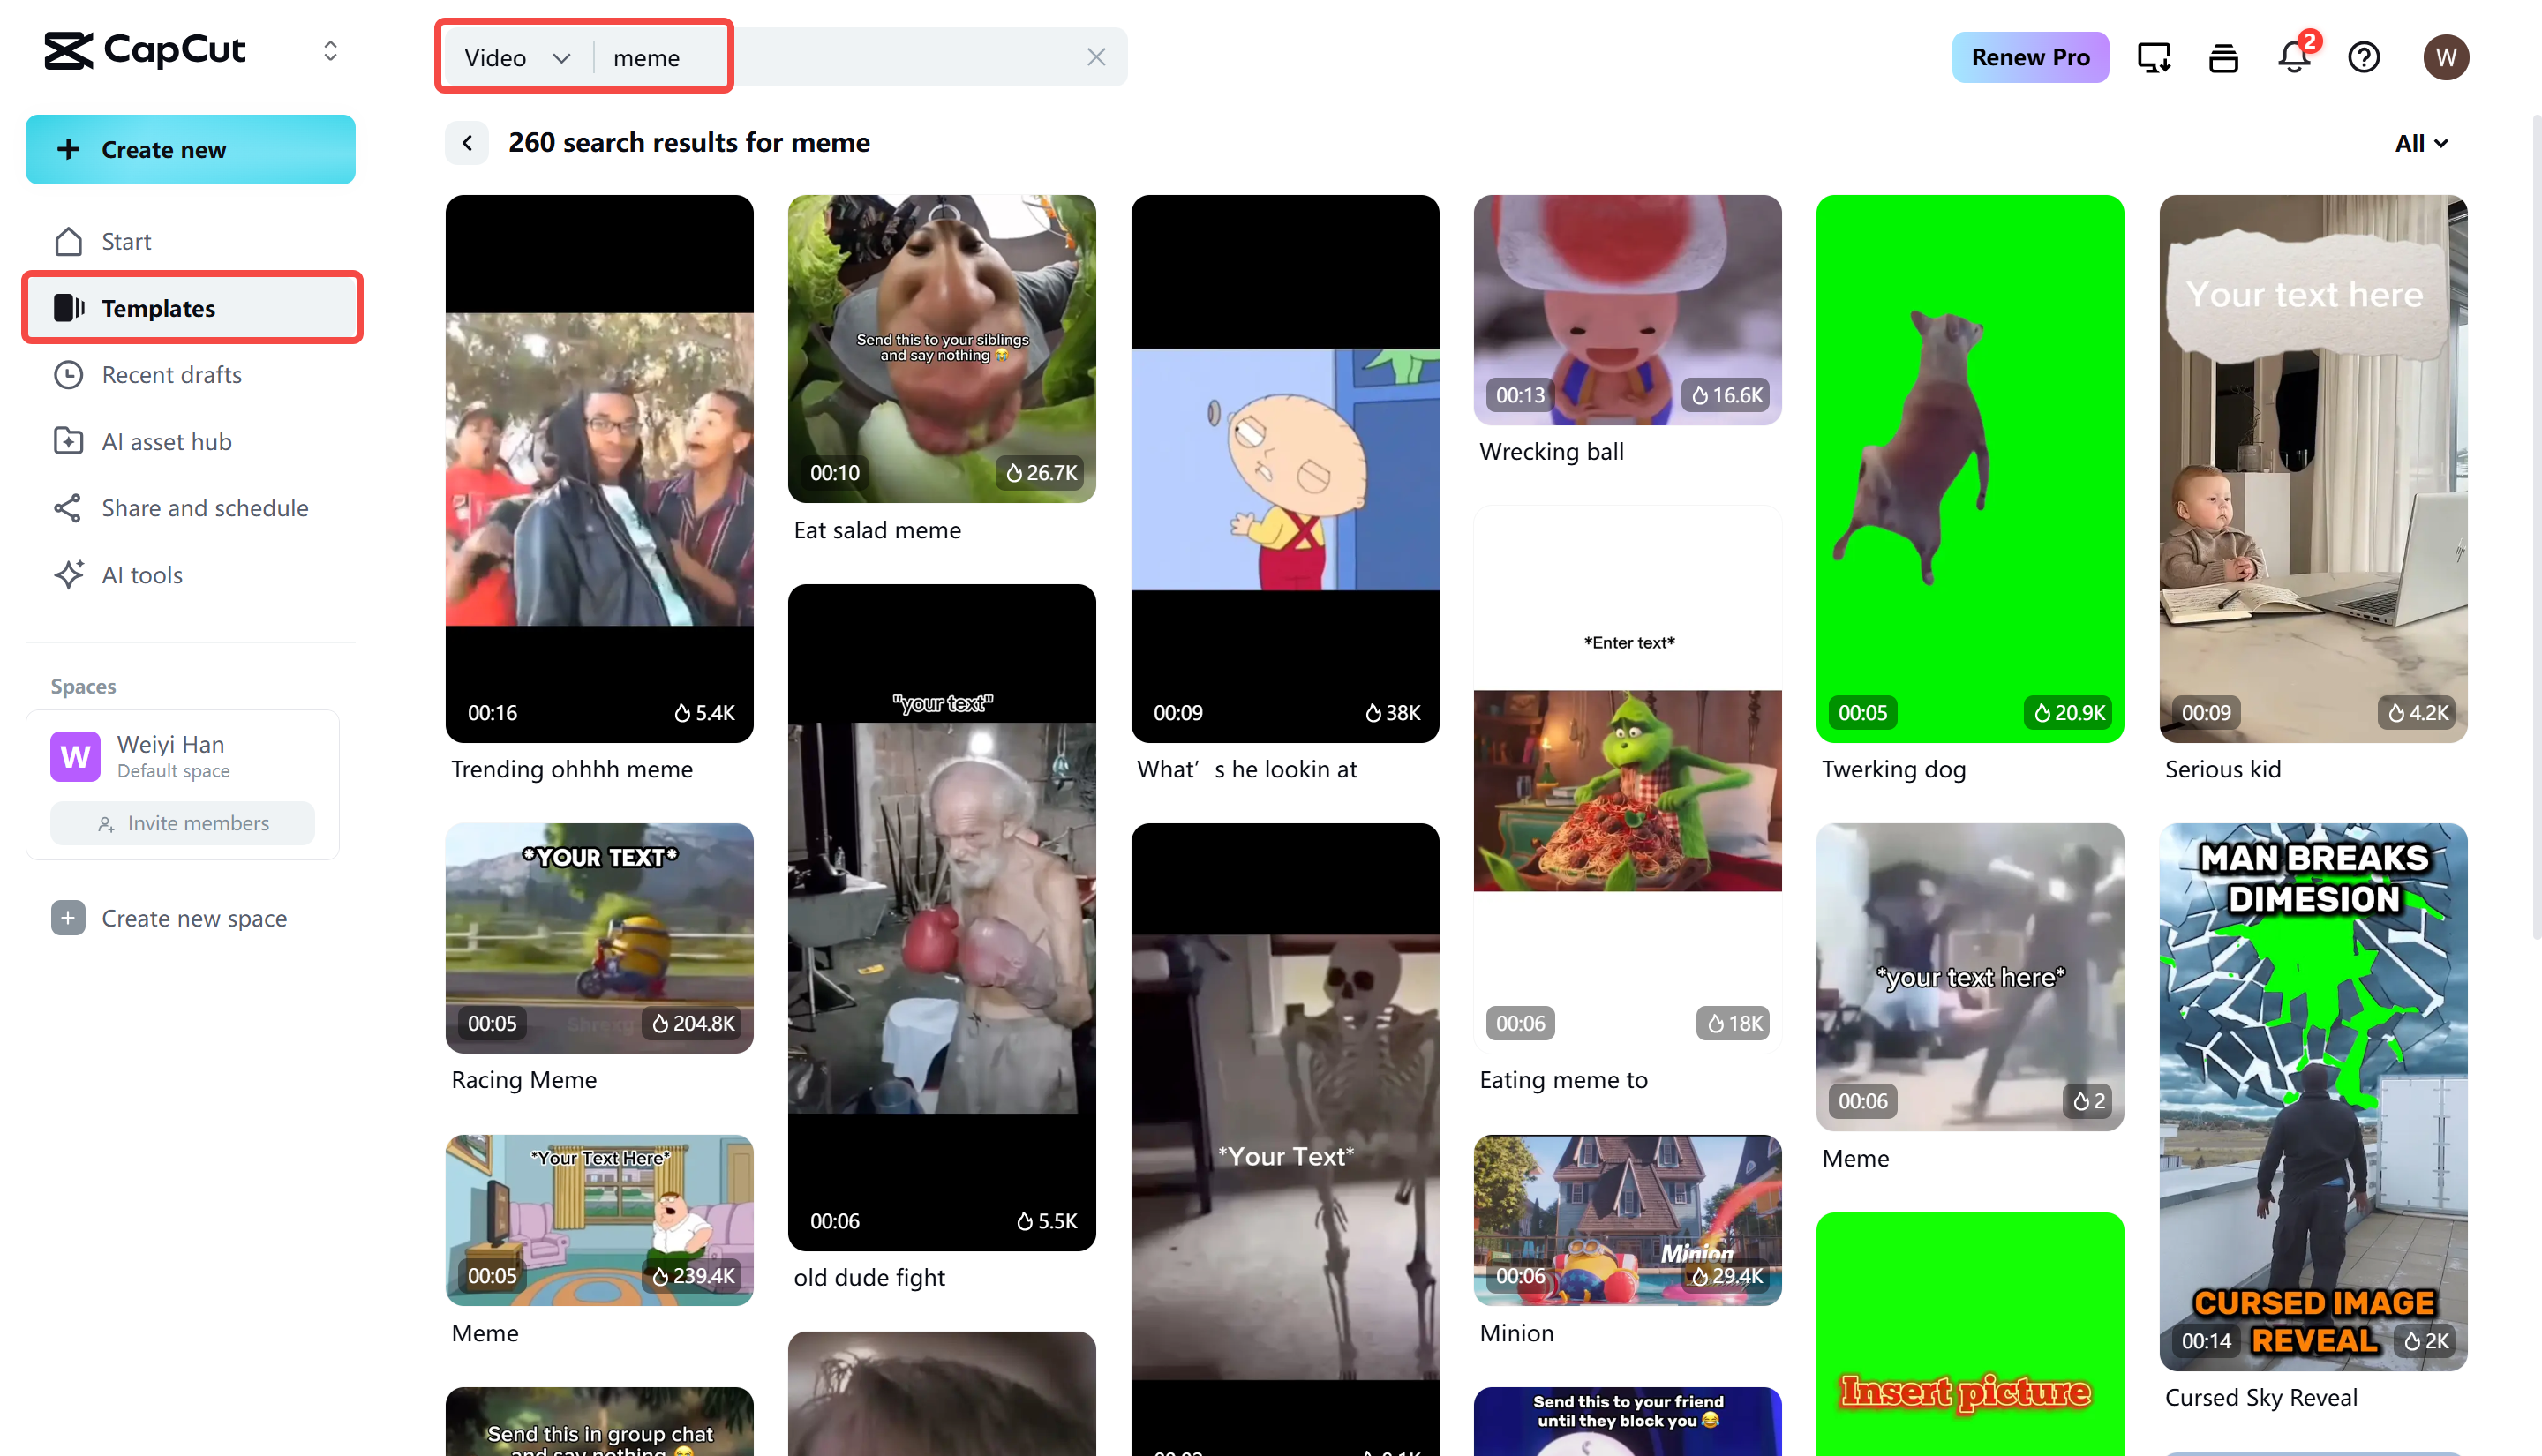
Task: Open the desktop app download icon
Action: (2153, 57)
